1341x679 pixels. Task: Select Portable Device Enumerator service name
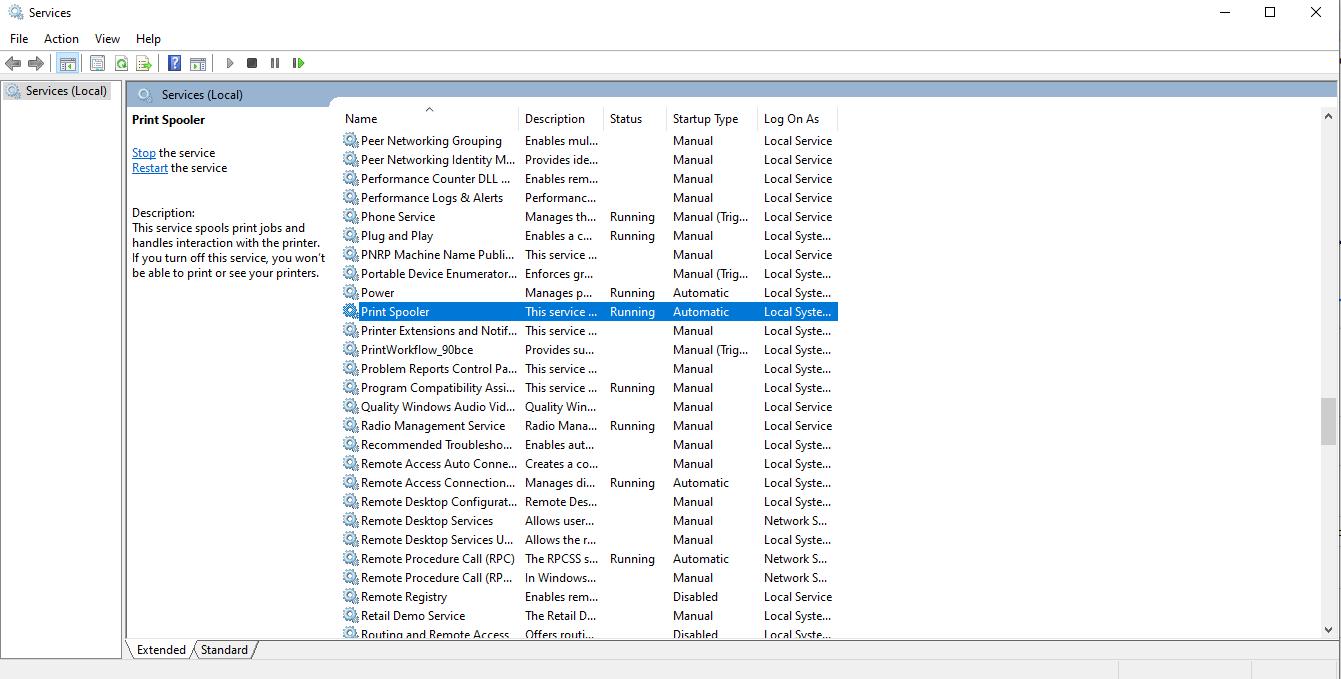tap(438, 274)
